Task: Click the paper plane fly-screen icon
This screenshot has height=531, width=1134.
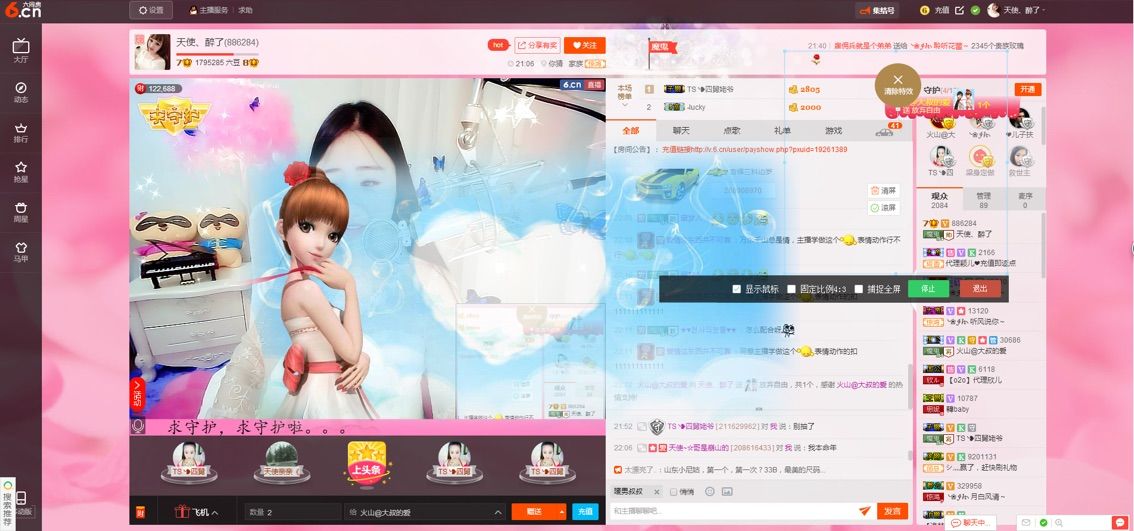Action: tap(864, 511)
